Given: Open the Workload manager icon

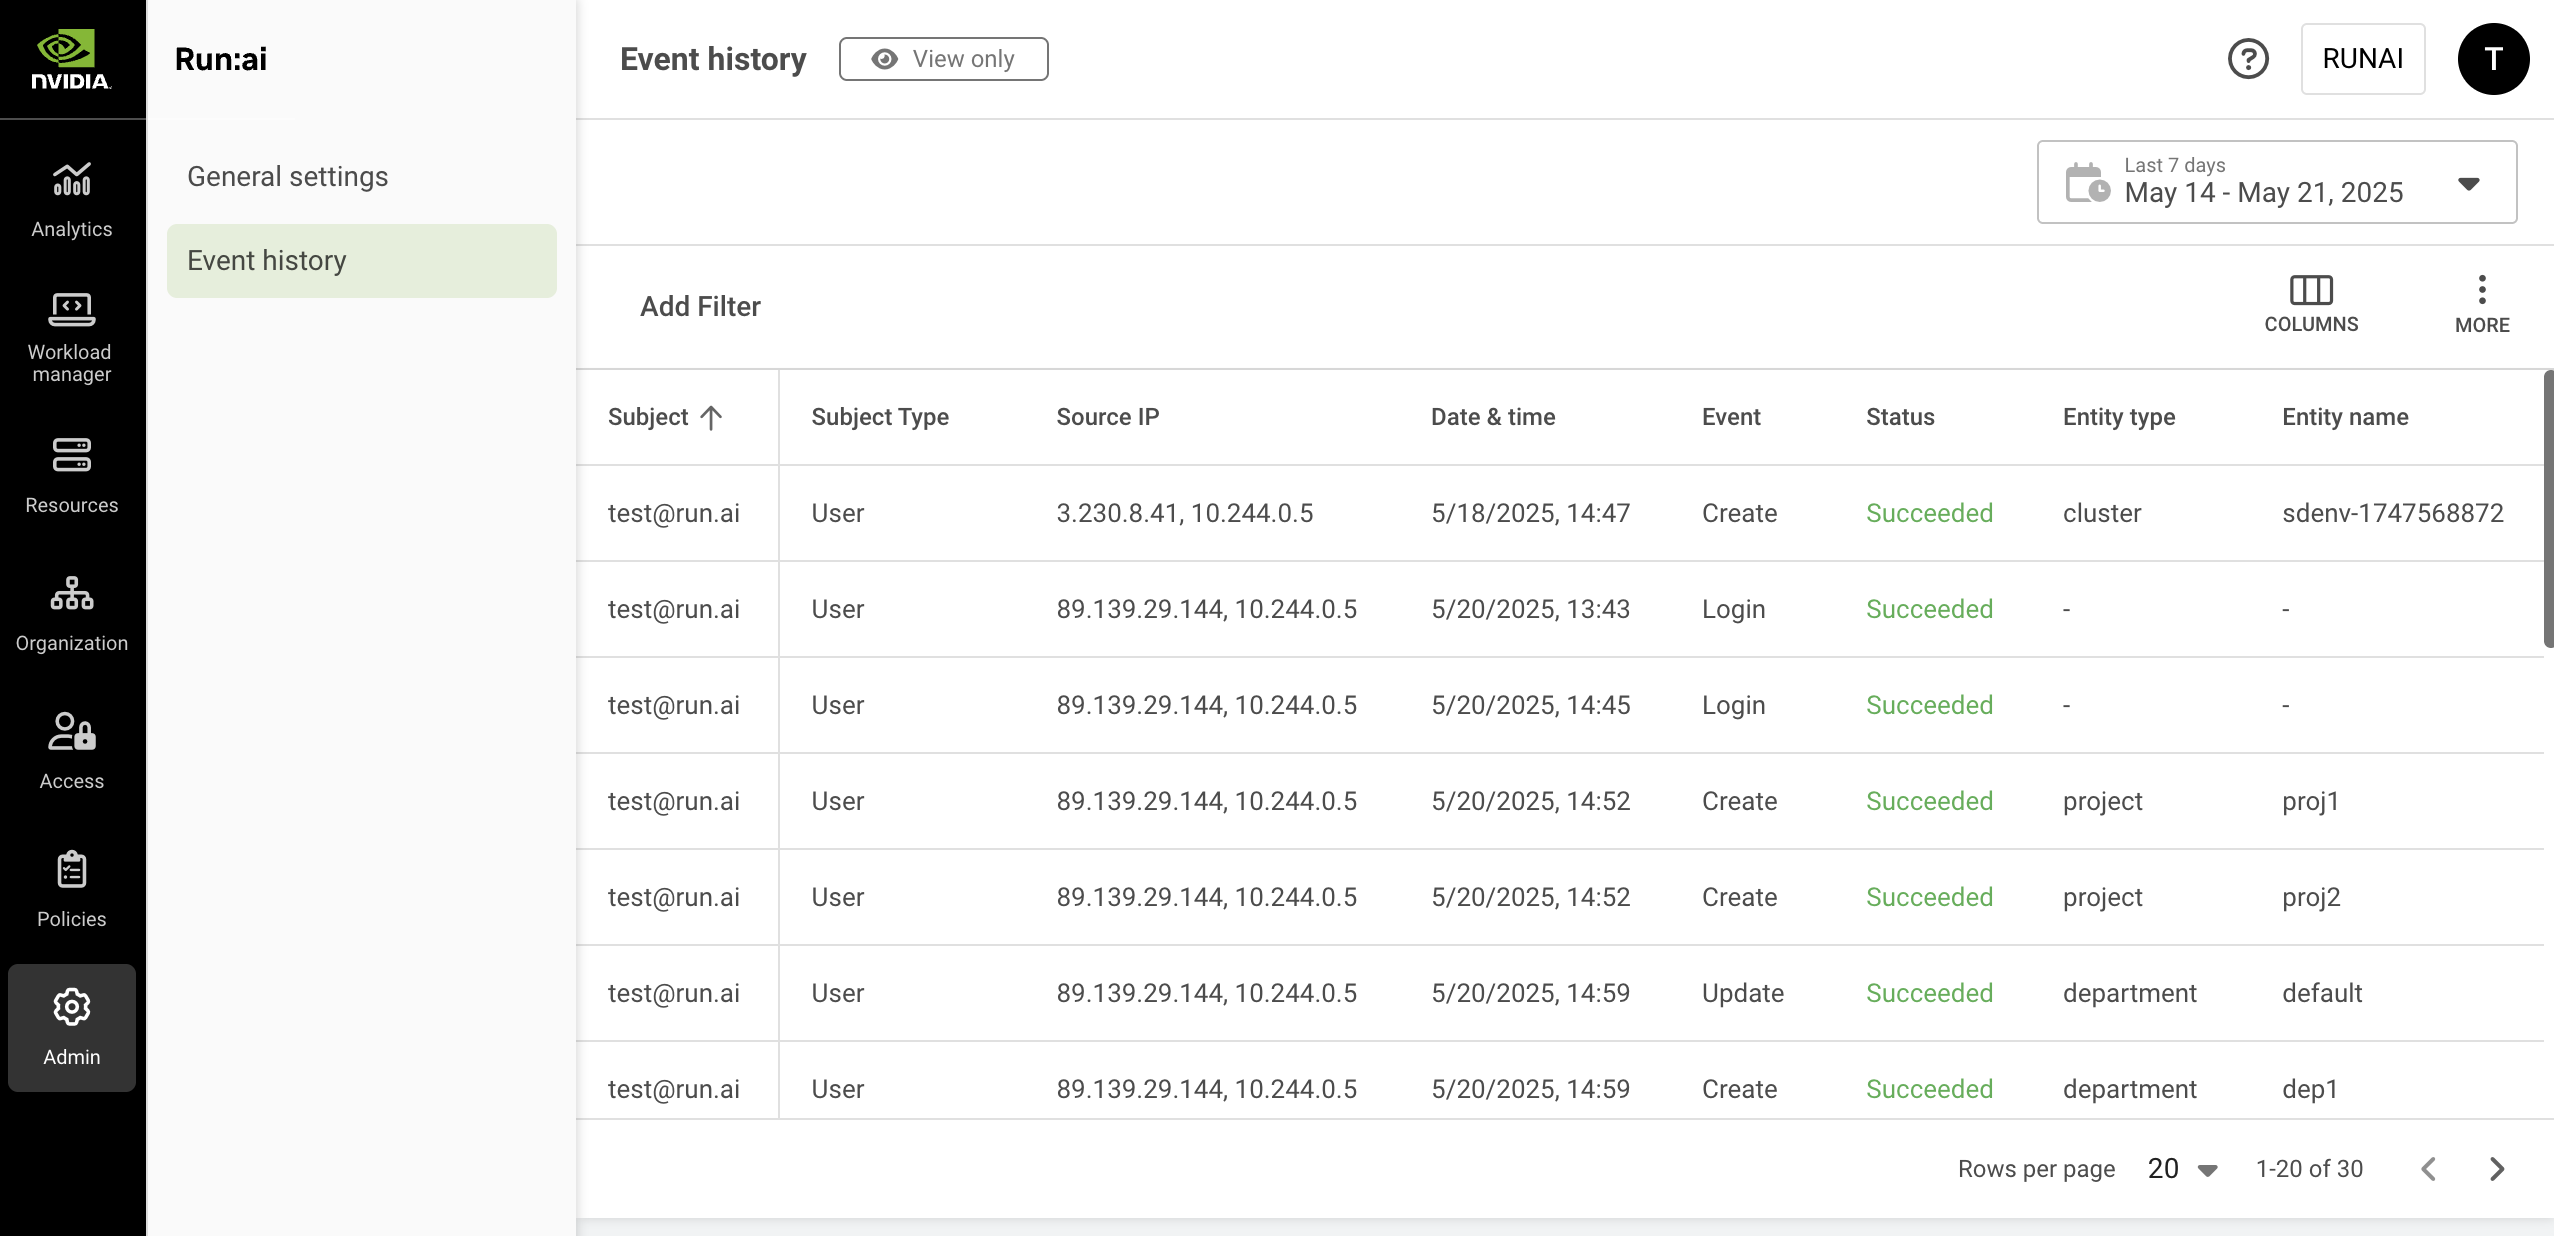Looking at the screenshot, I should (72, 336).
